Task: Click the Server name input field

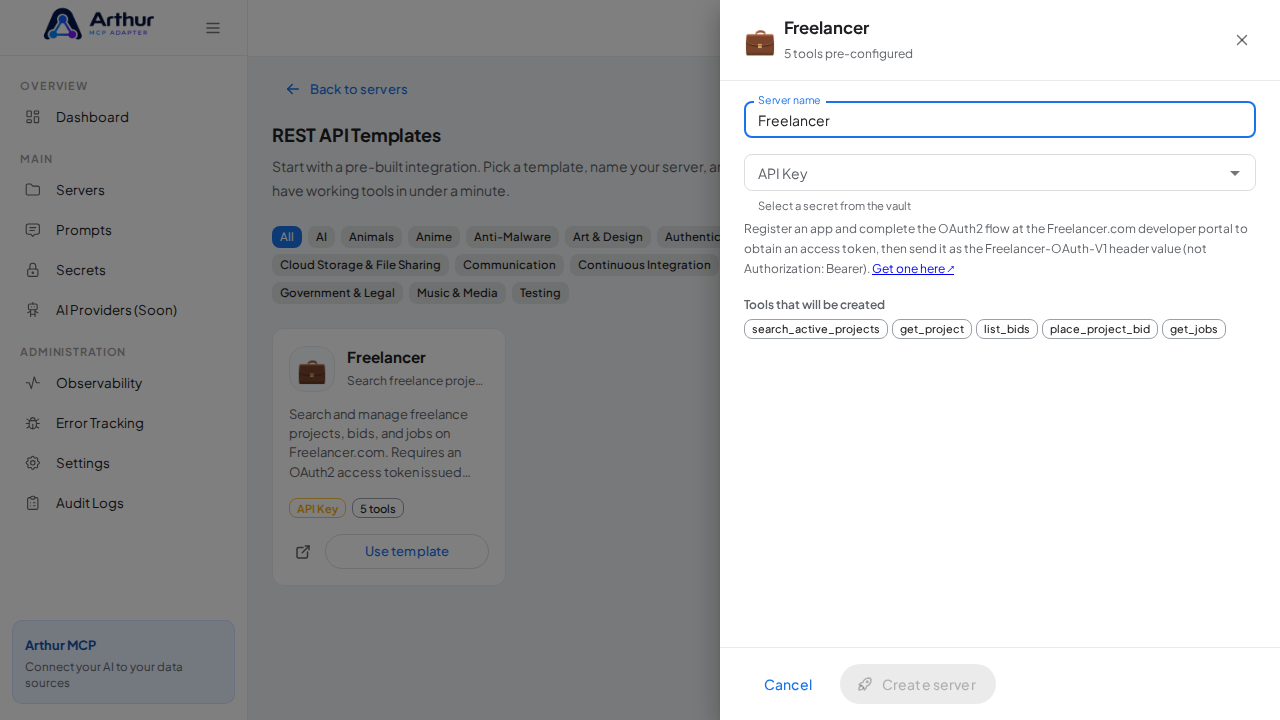Action: point(1000,120)
